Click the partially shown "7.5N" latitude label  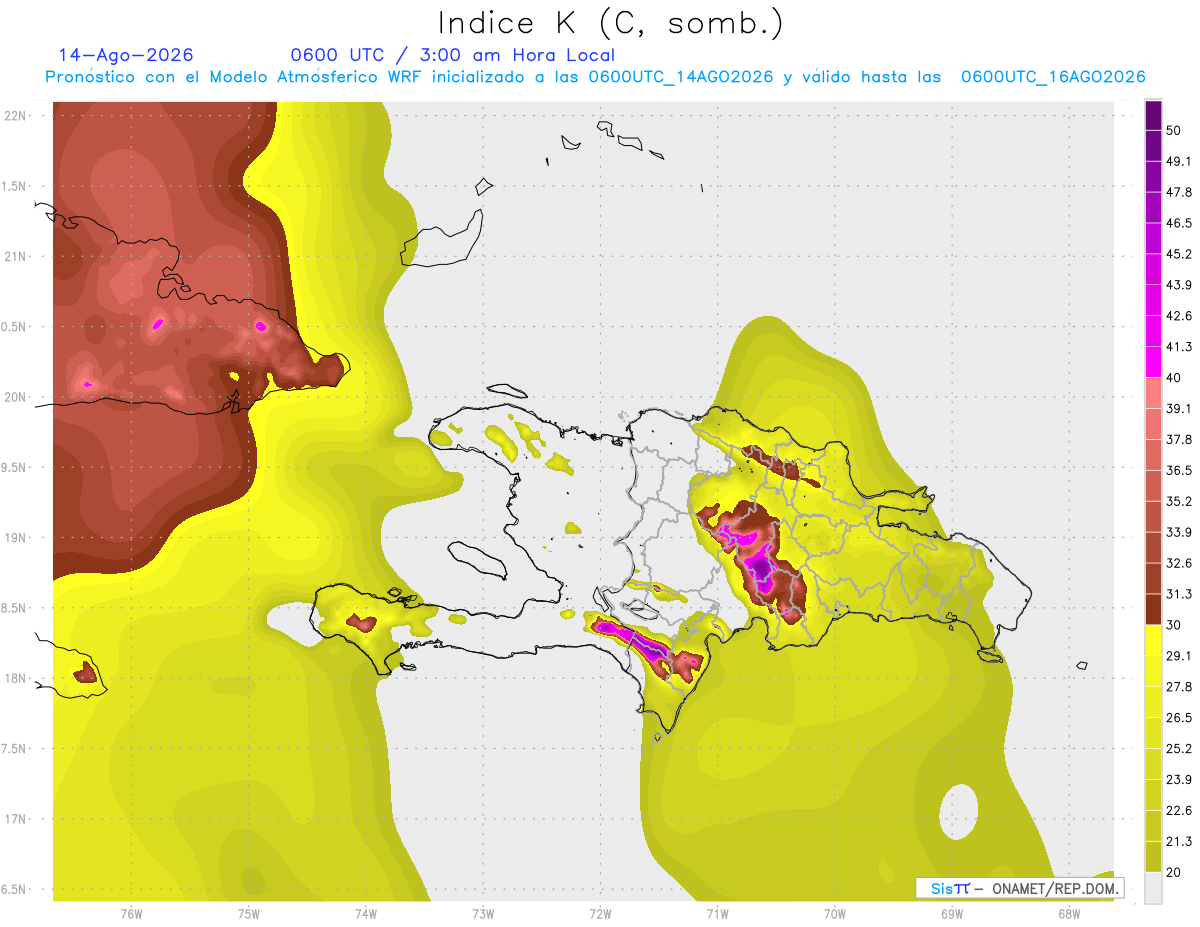pos(13,748)
